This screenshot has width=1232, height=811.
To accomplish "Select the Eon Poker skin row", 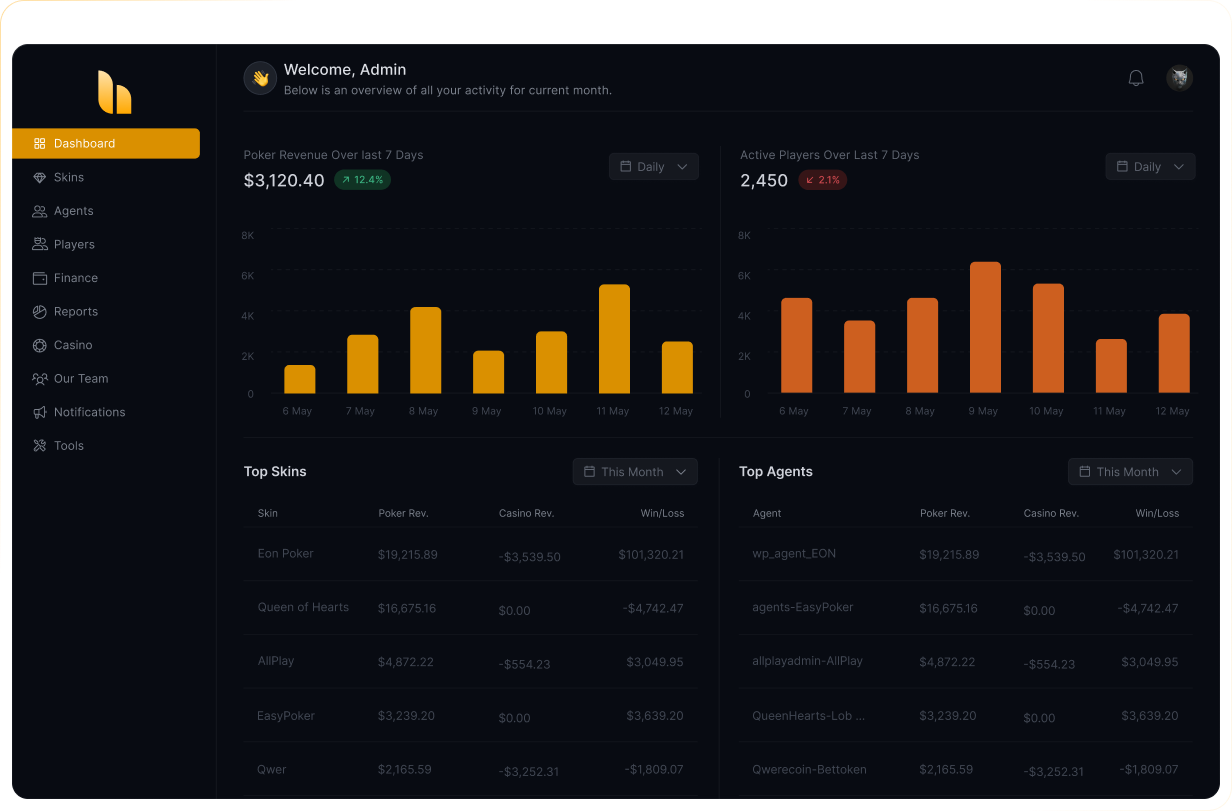I will point(470,554).
